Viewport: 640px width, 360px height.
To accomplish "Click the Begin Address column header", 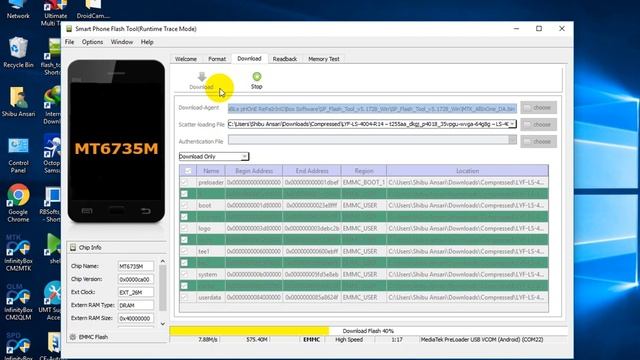I will click(x=254, y=171).
